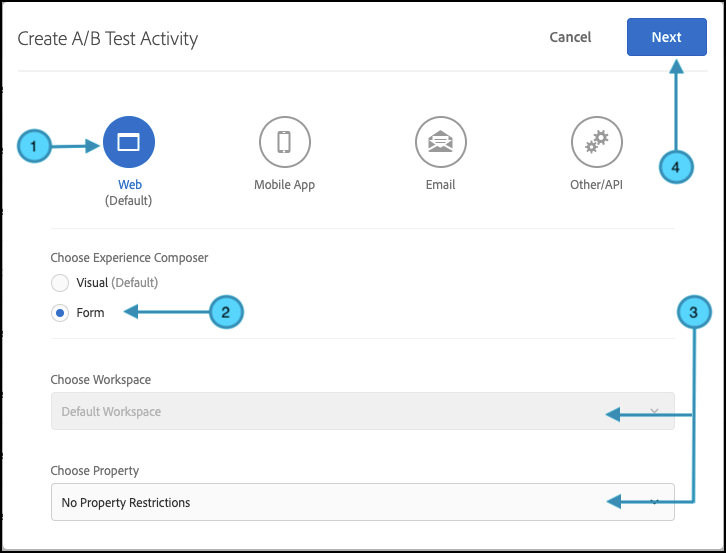Click the numbered callout marker 2

[226, 312]
